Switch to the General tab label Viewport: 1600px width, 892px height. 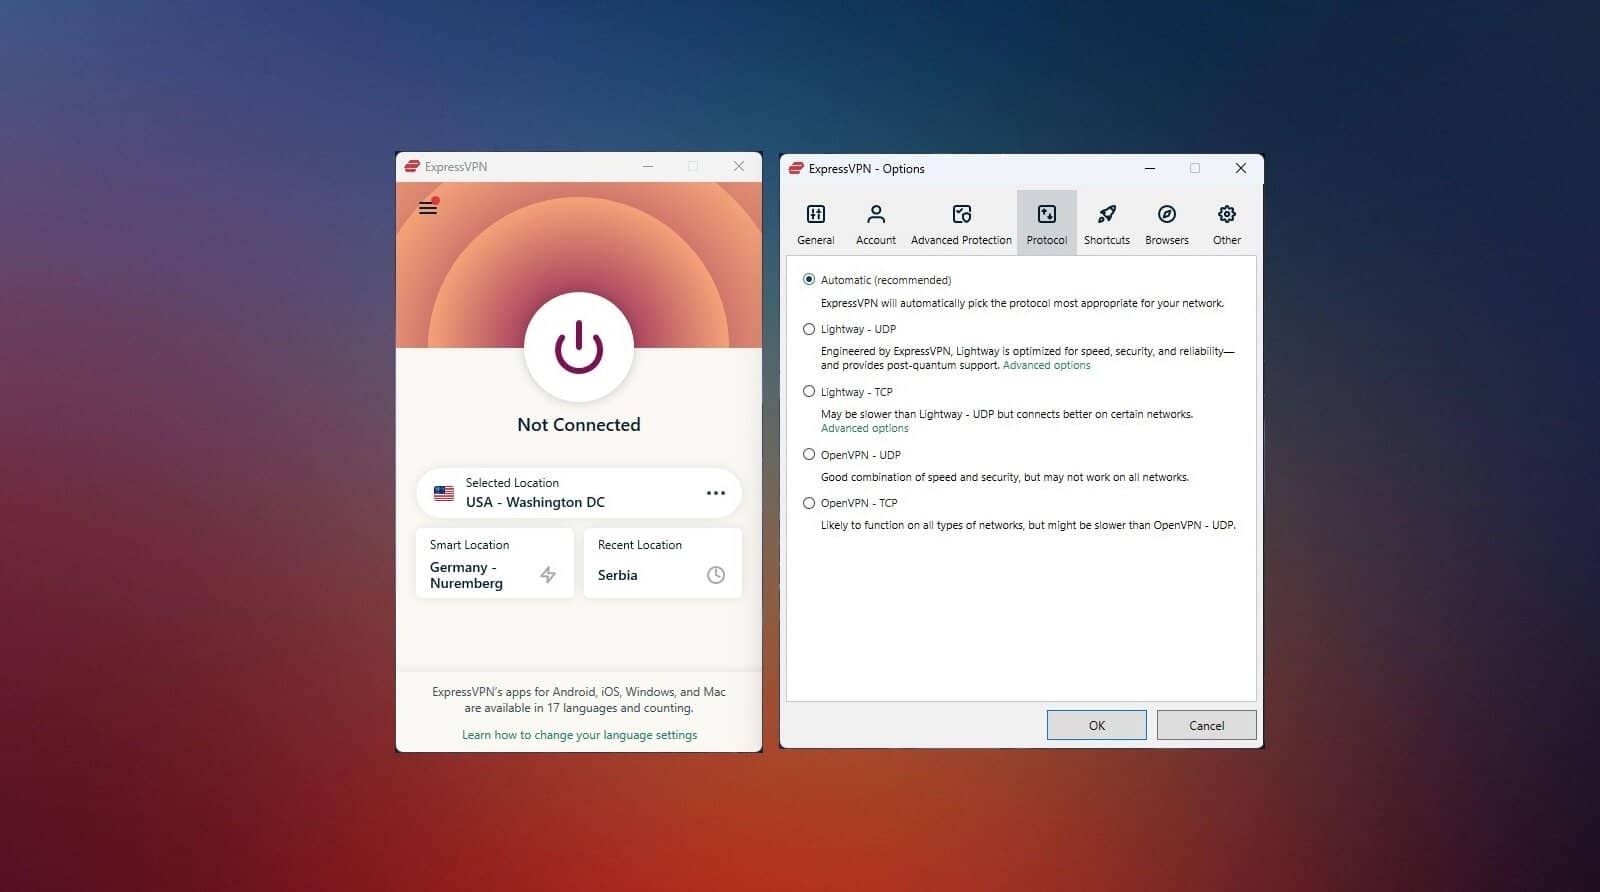816,240
